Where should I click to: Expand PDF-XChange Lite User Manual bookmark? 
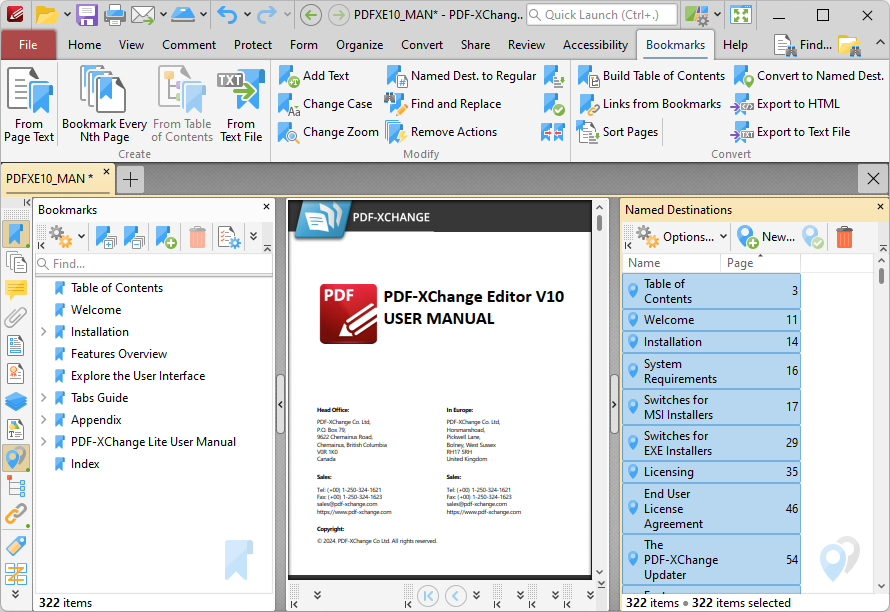pos(44,442)
